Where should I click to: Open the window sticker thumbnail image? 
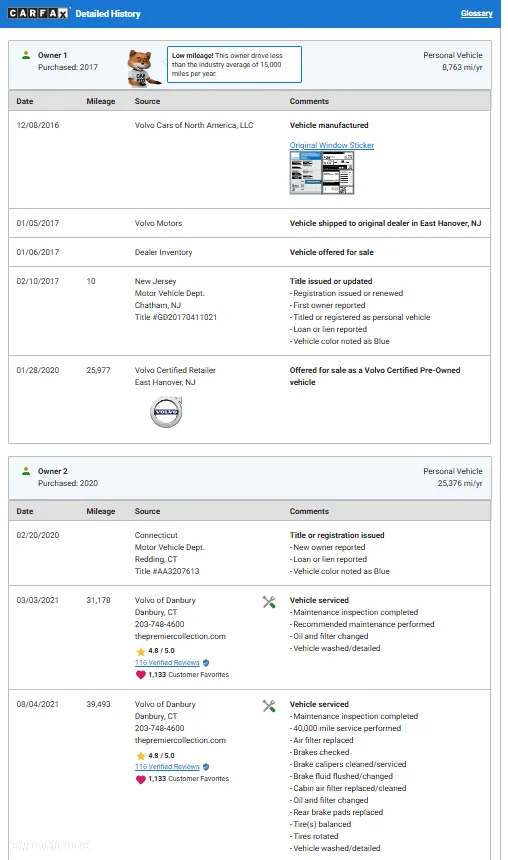[322, 173]
